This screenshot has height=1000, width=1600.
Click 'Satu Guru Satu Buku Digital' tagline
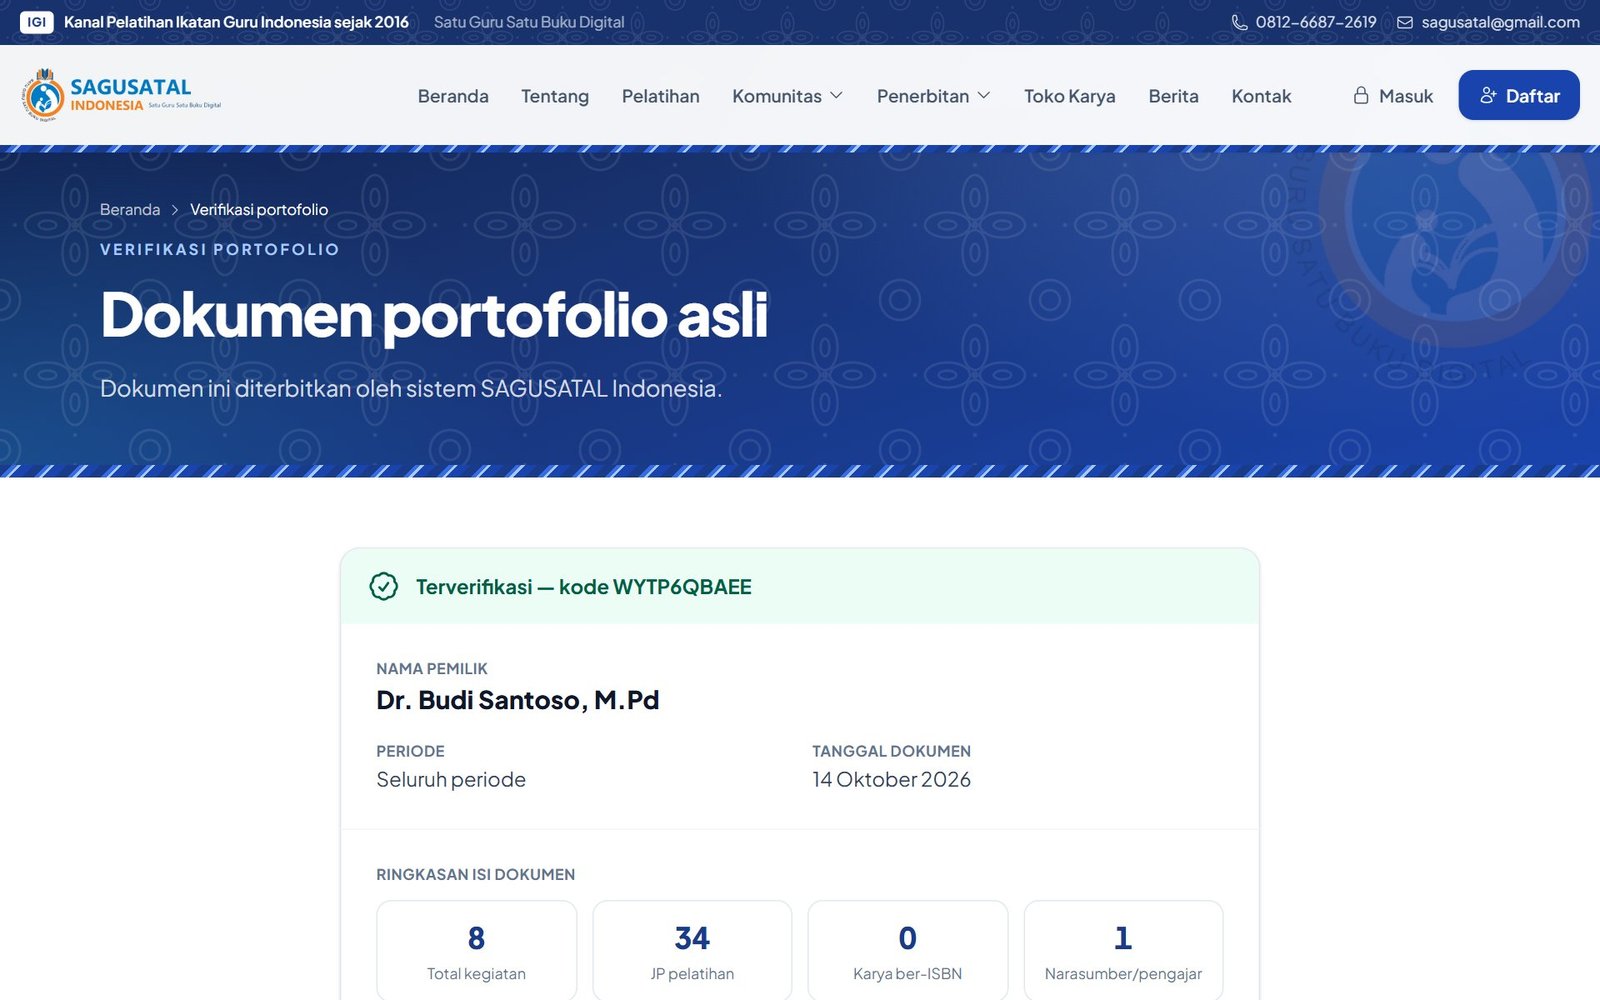(x=529, y=22)
